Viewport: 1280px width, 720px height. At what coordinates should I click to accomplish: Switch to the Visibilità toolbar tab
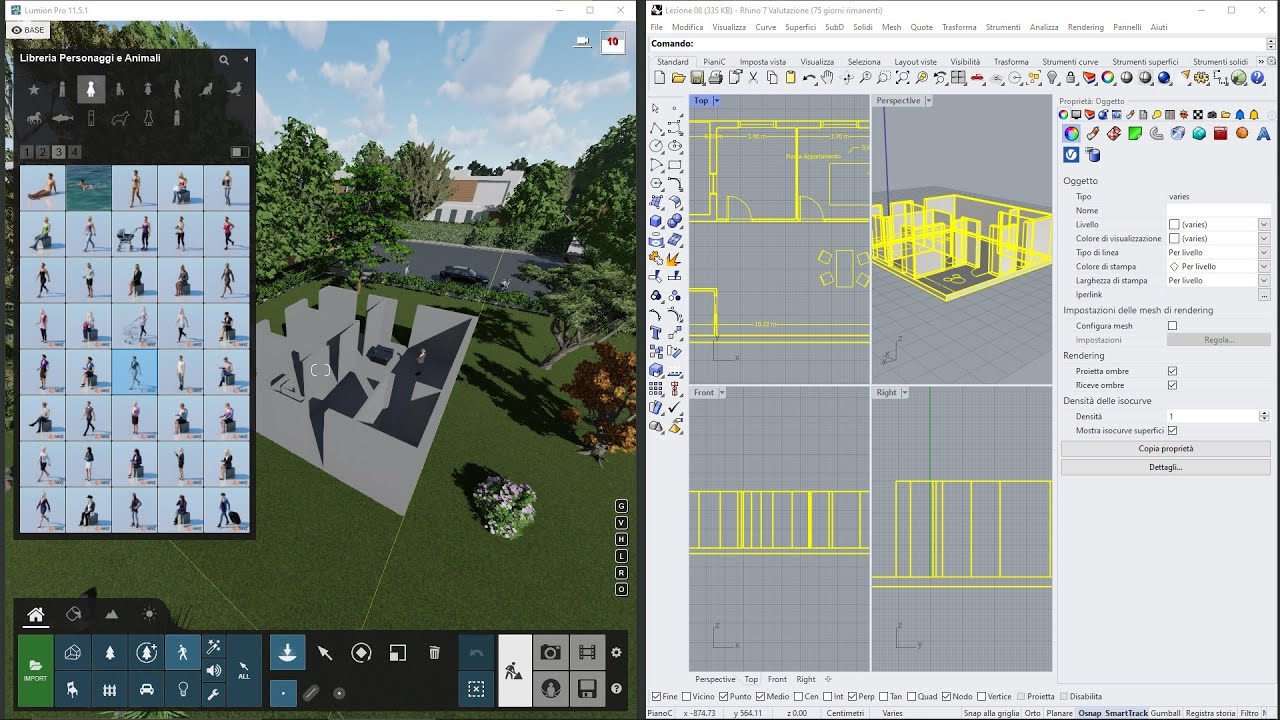coord(965,62)
